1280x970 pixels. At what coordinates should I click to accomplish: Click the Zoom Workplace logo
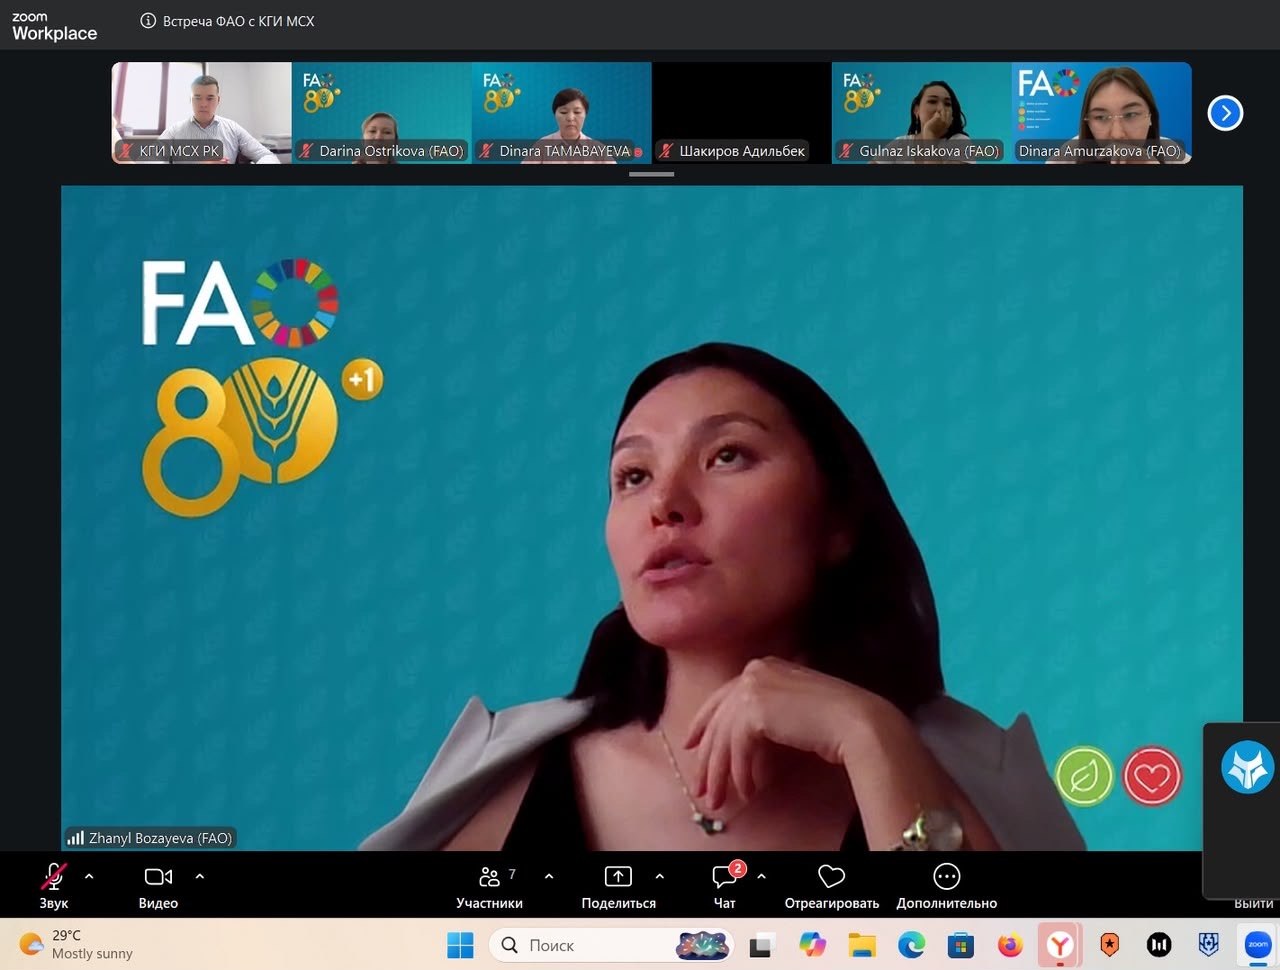[54, 26]
